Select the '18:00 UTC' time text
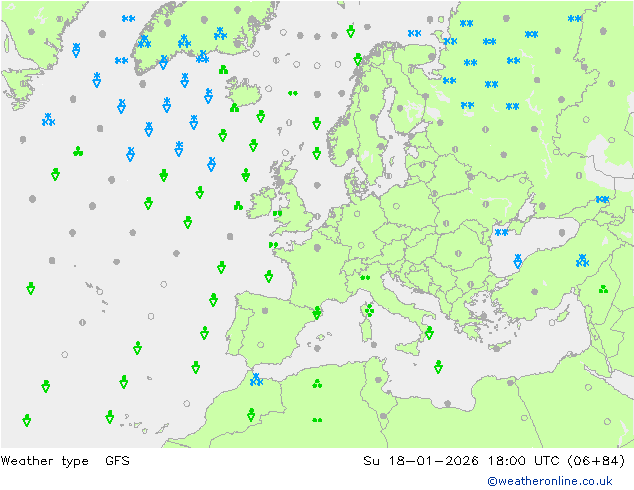The image size is (634, 490). pos(523,460)
